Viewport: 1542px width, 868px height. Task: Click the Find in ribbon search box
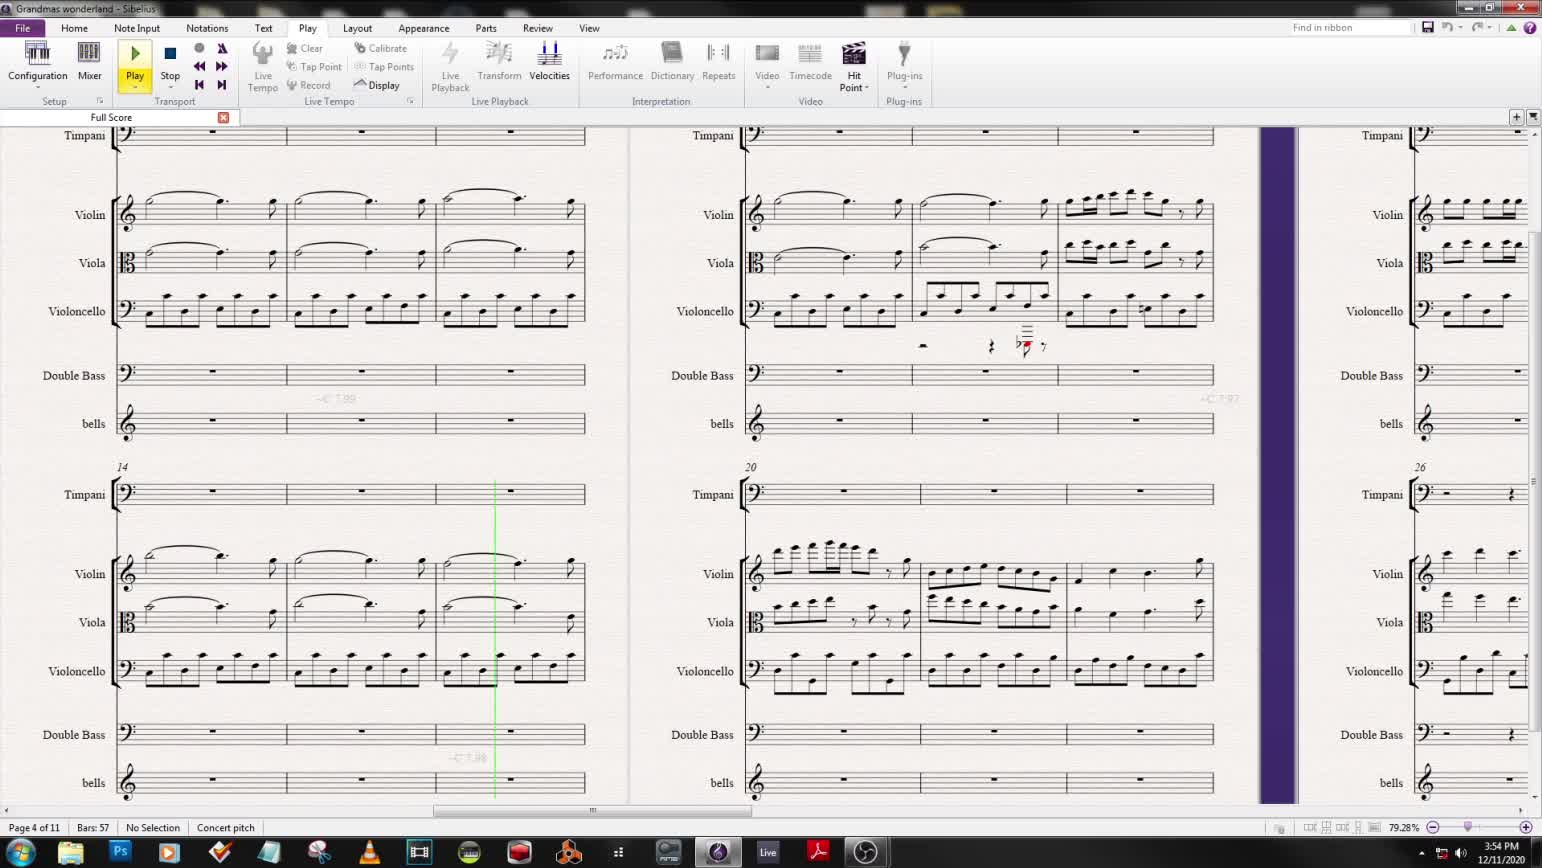click(1350, 28)
